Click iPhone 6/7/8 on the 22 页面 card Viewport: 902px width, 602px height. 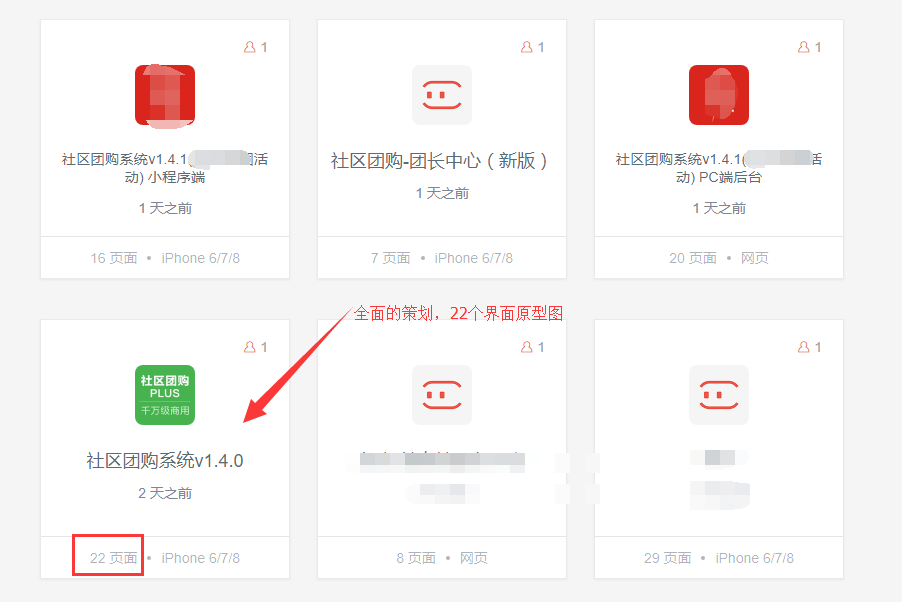(201, 558)
